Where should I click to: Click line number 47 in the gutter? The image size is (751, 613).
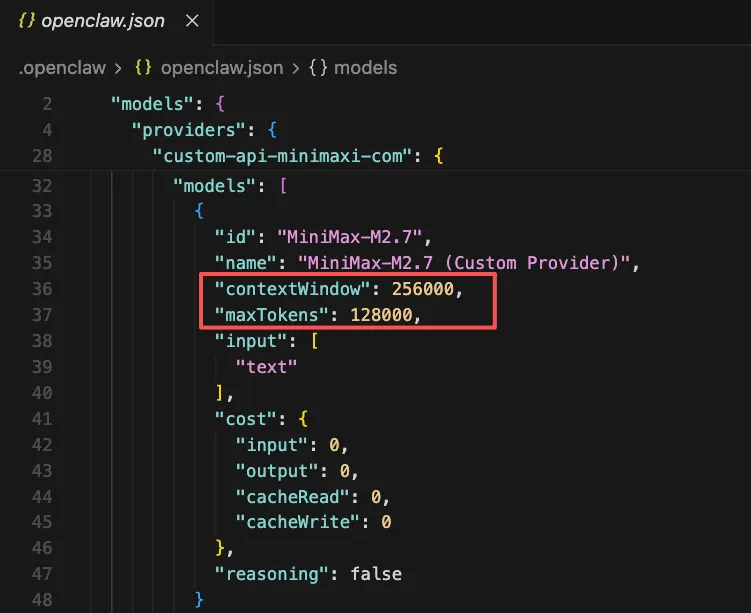tap(42, 574)
